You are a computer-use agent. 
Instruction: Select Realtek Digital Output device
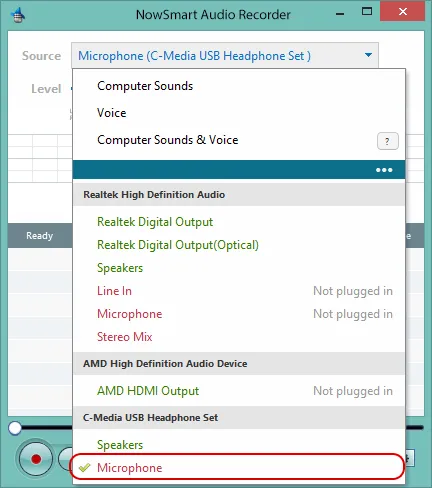239,222
